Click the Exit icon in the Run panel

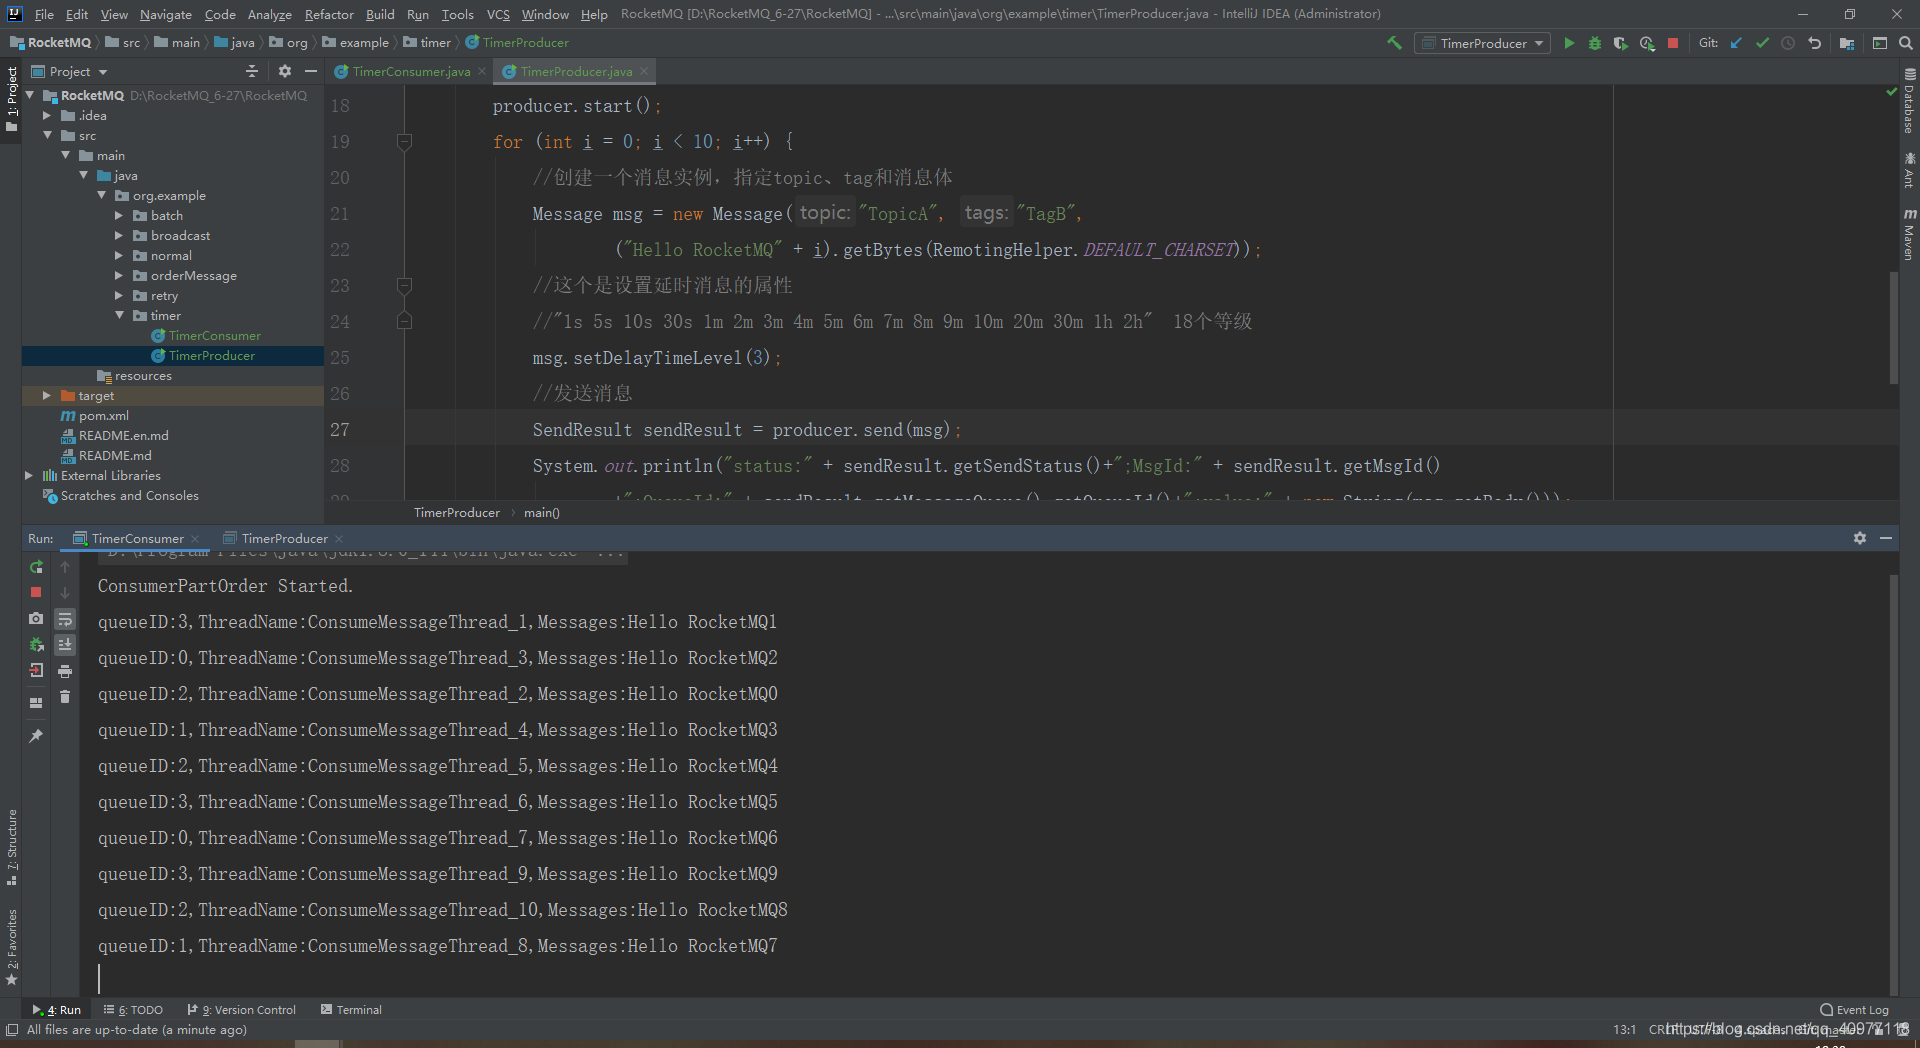[x=36, y=670]
